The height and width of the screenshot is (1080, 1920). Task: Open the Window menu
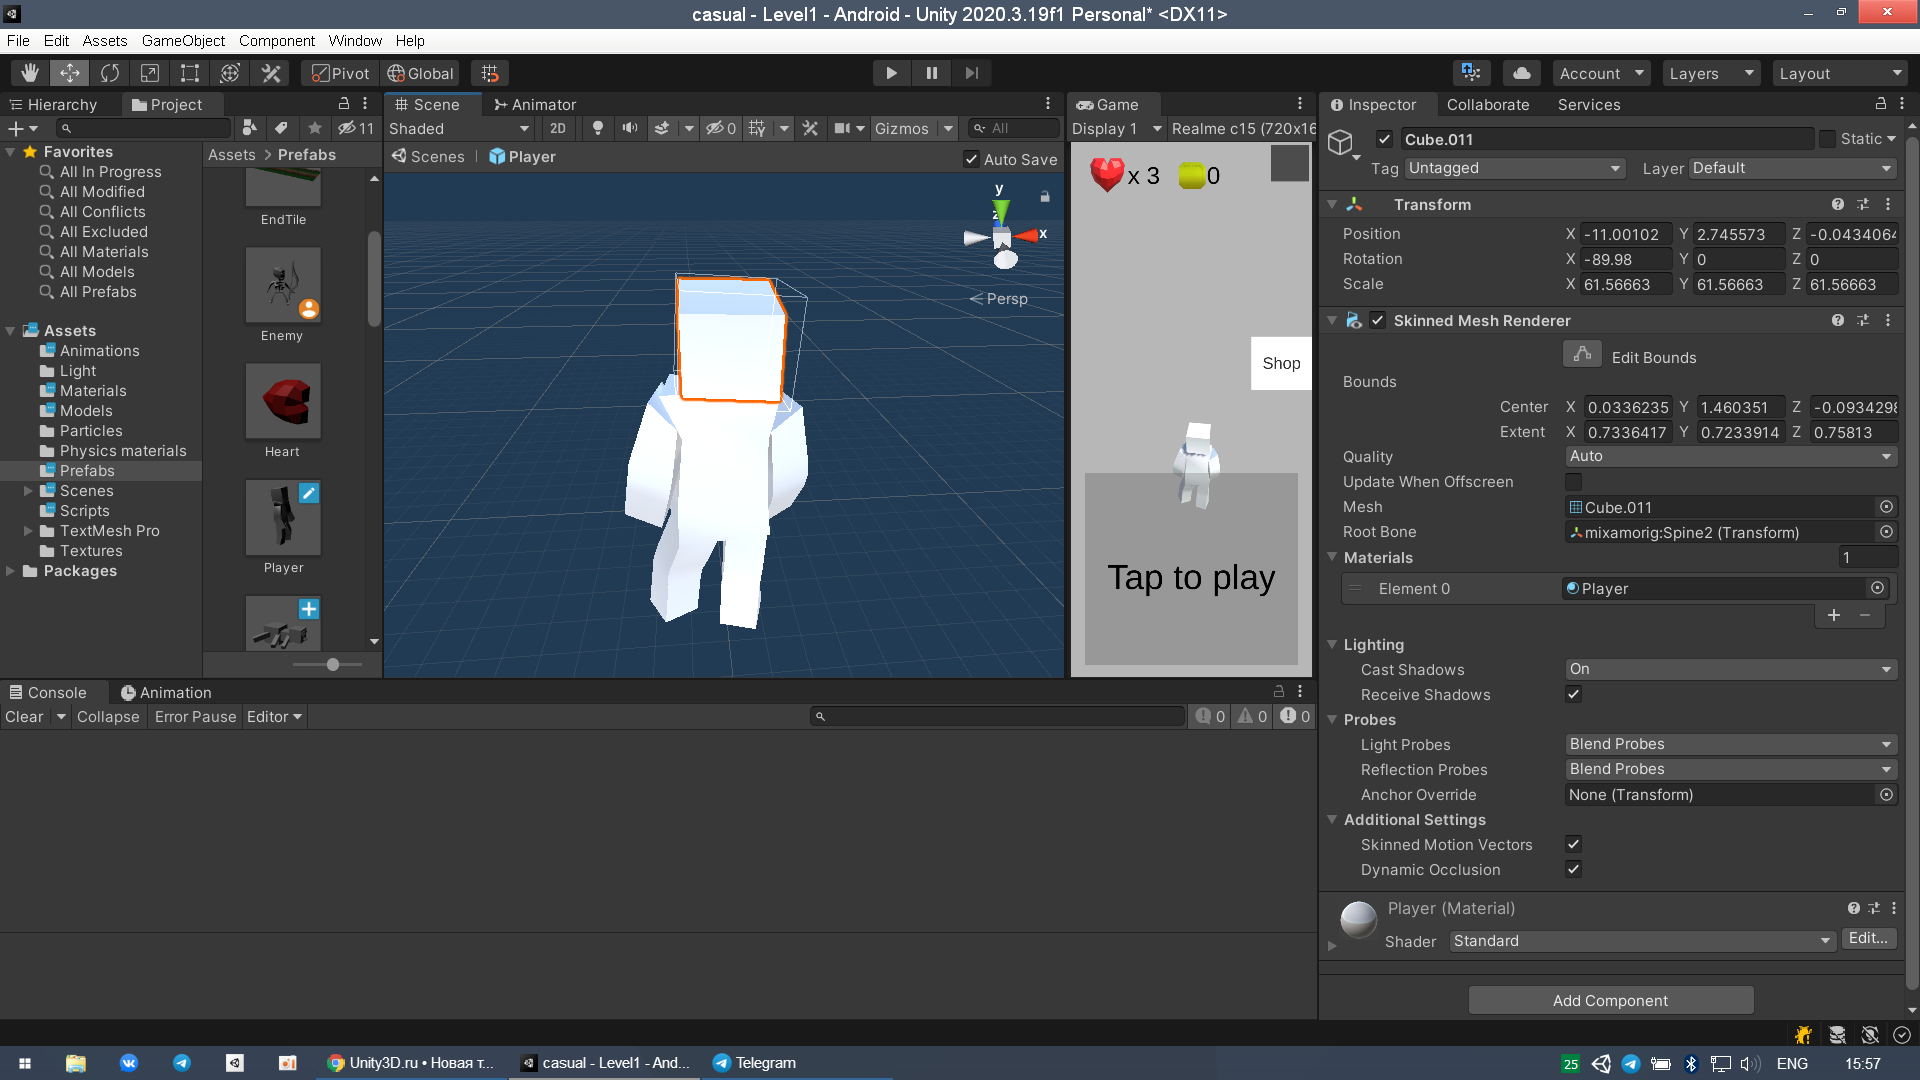(355, 41)
